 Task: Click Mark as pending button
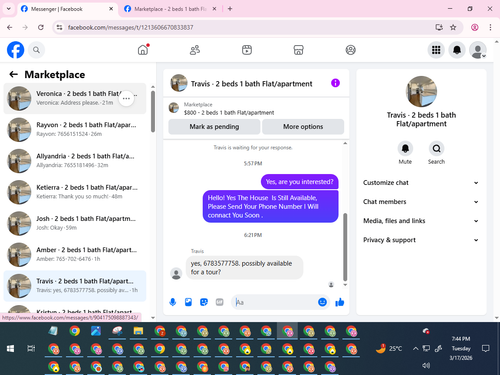click(x=214, y=127)
